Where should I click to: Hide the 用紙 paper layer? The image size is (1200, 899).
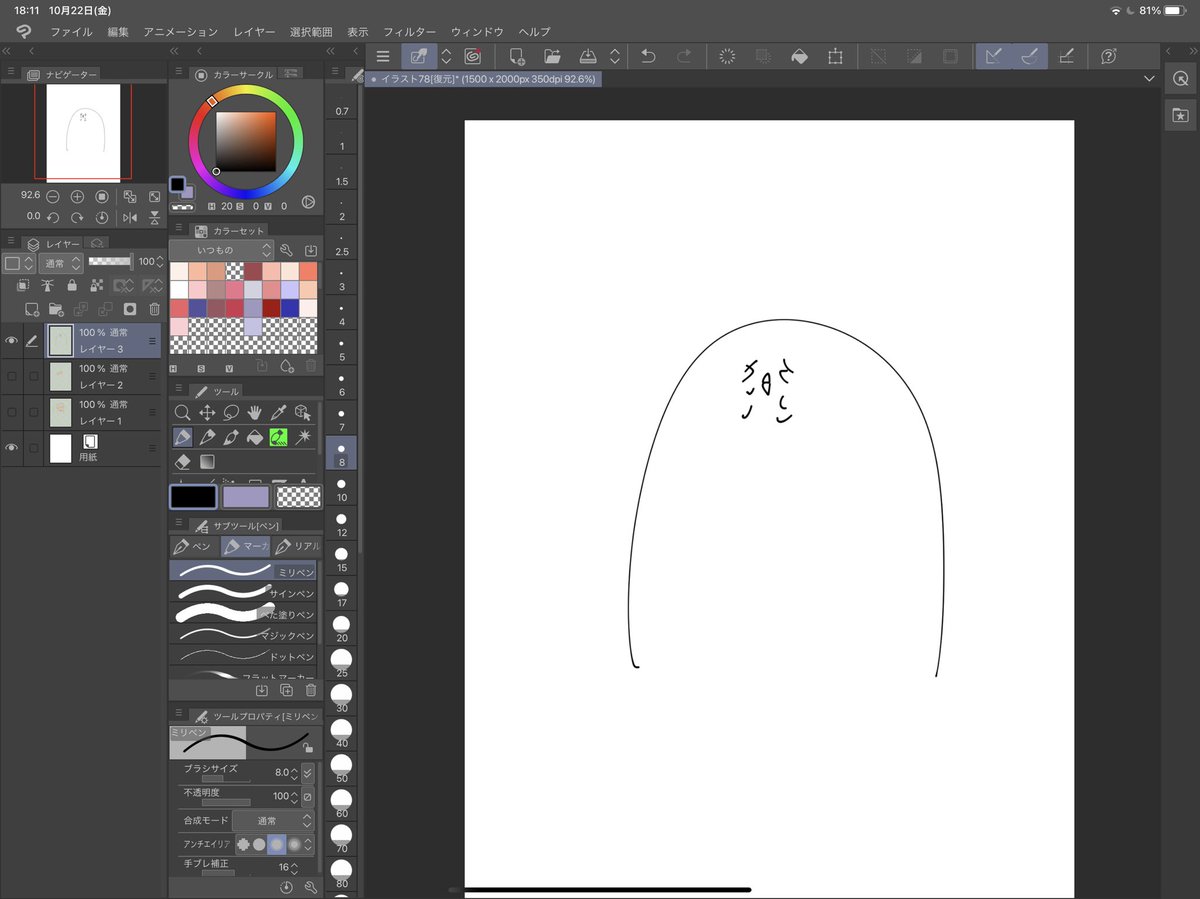(12, 448)
